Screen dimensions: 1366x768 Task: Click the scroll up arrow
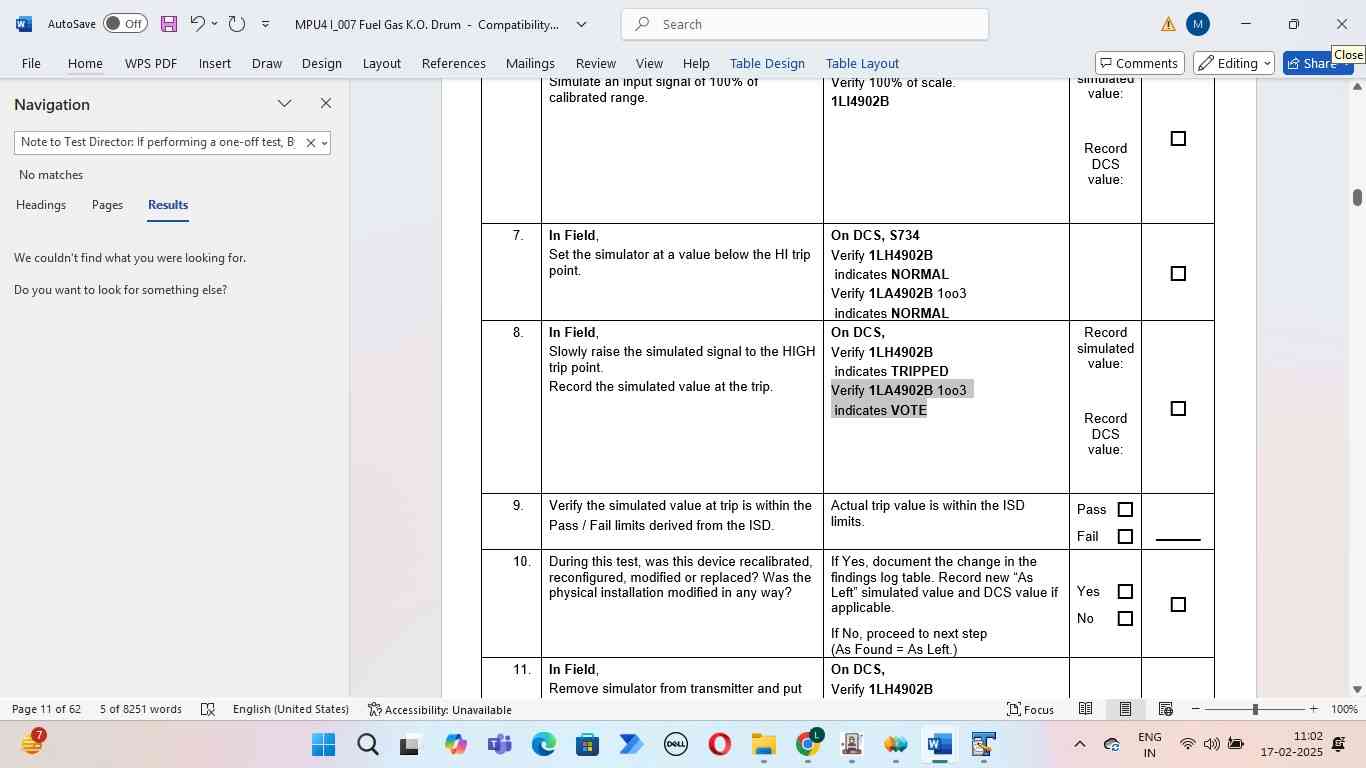pyautogui.click(x=1357, y=87)
